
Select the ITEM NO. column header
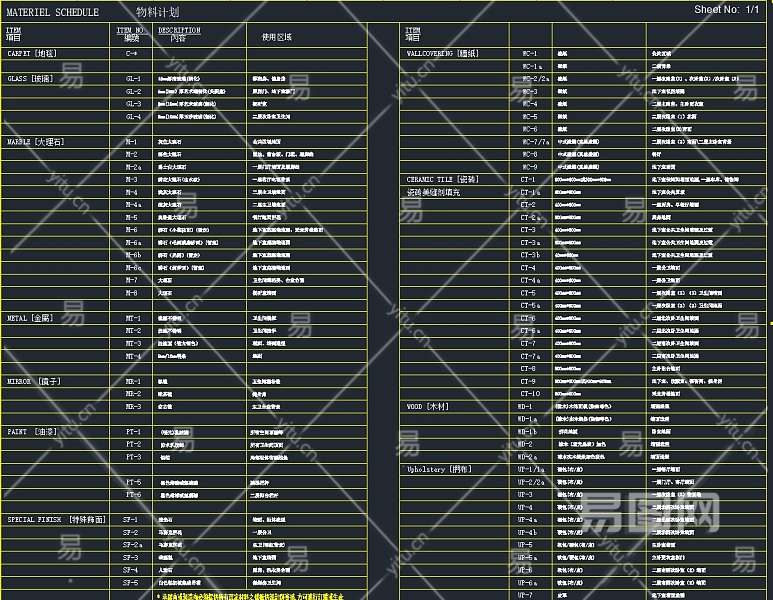point(131,33)
